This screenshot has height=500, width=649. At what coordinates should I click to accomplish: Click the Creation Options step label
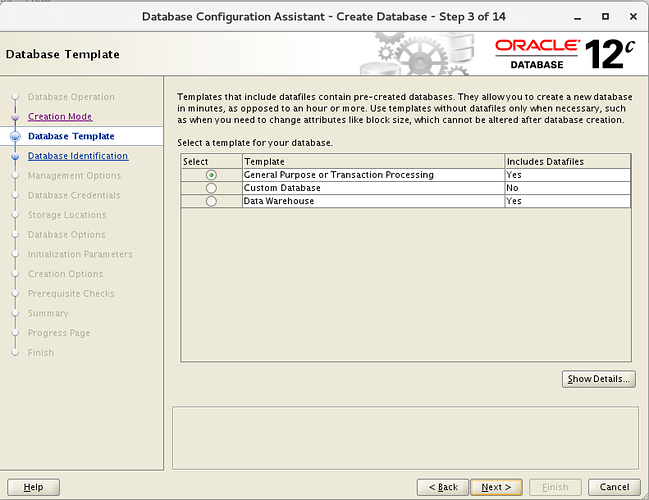(65, 274)
